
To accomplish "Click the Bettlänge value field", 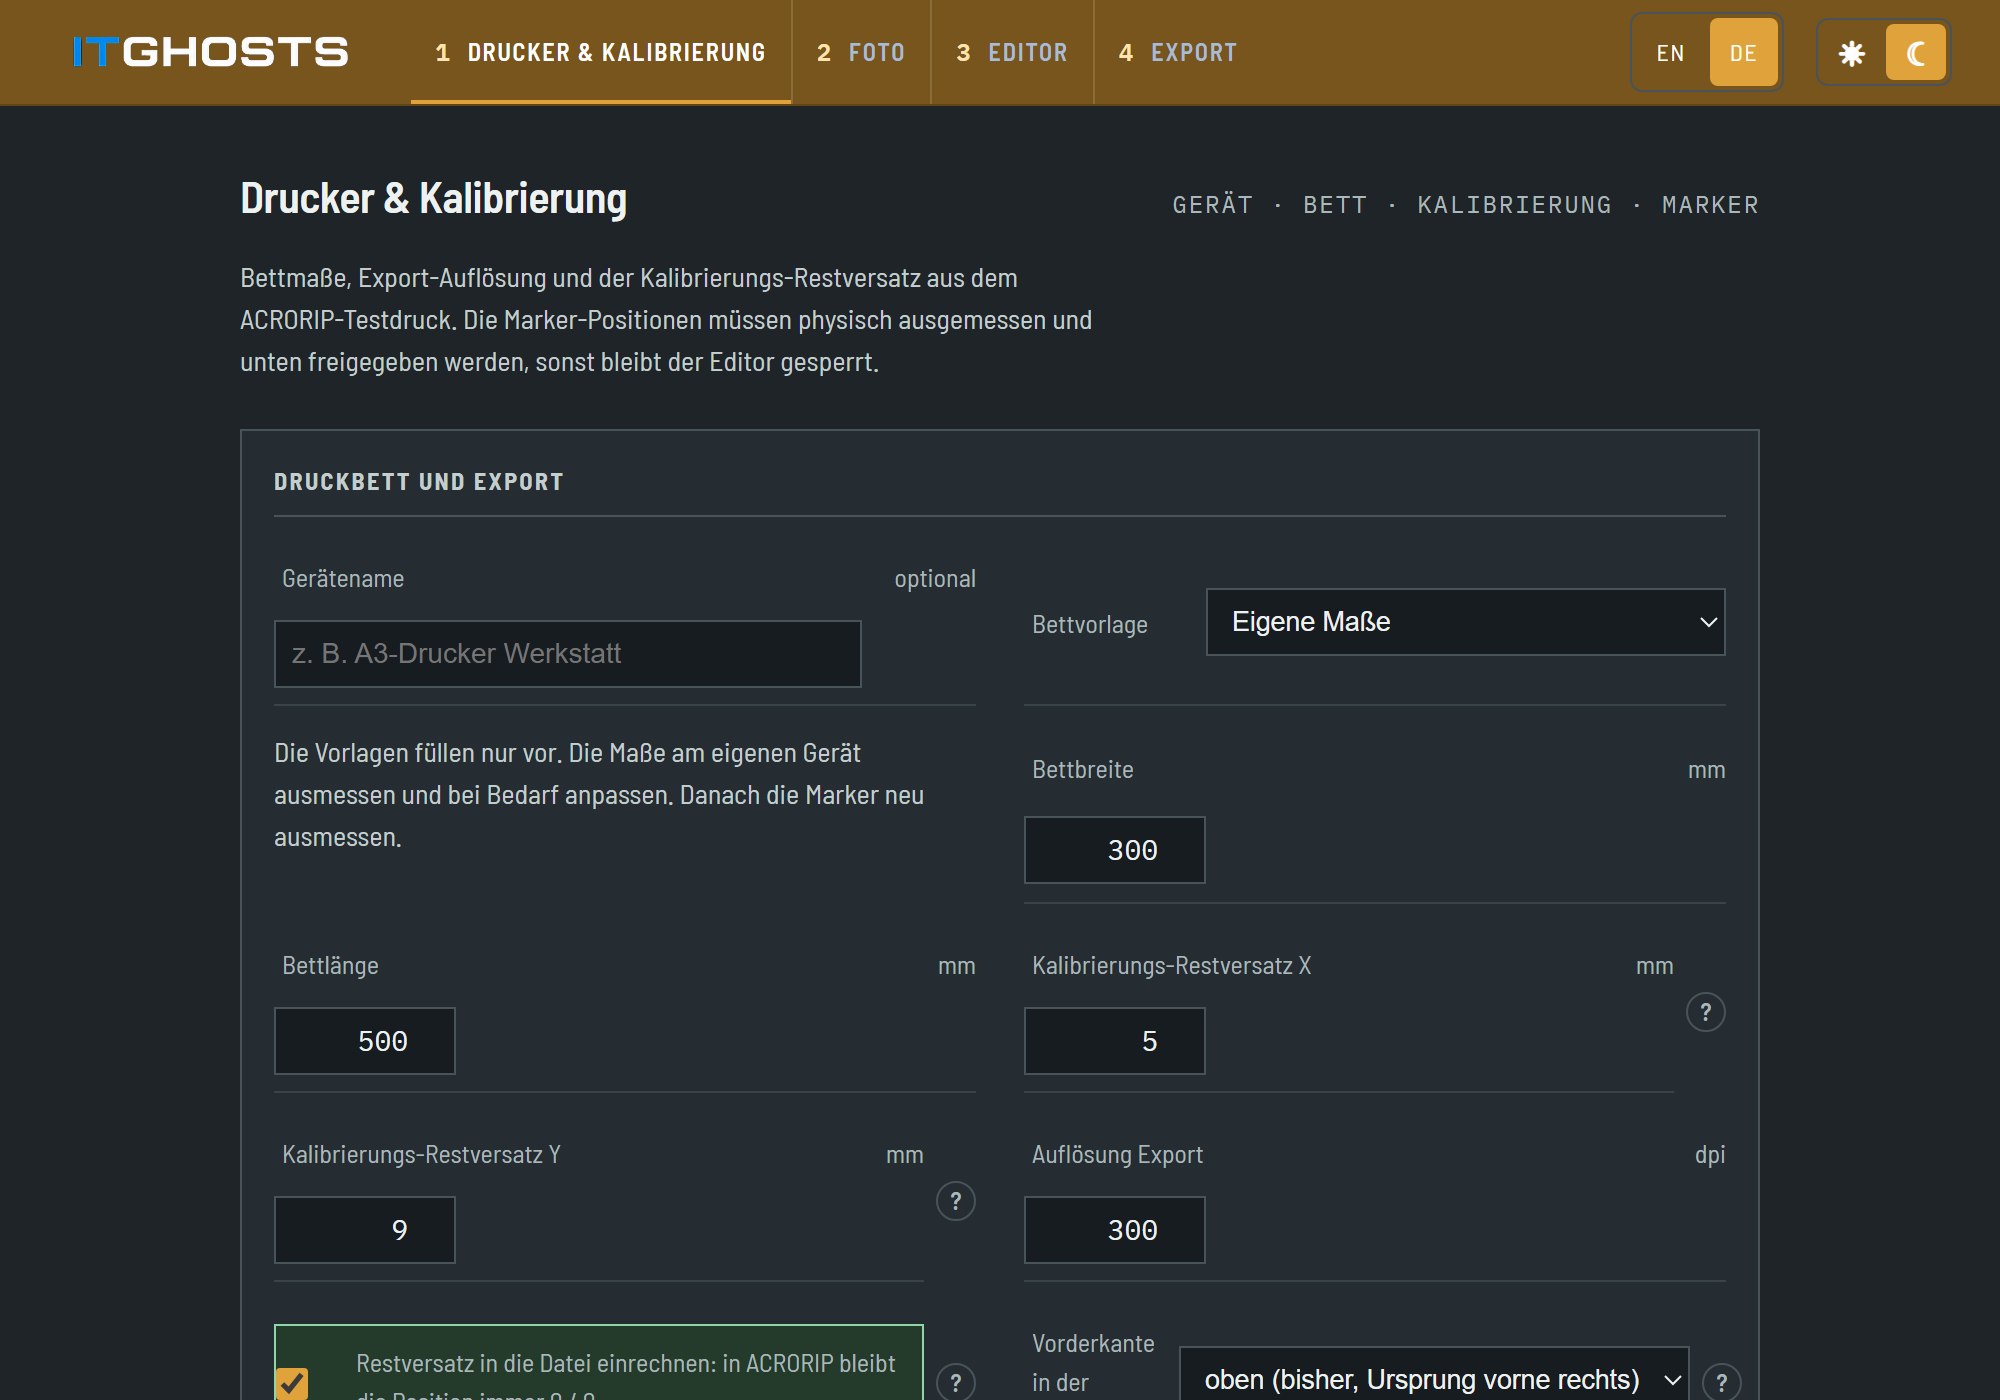I will coord(365,1041).
